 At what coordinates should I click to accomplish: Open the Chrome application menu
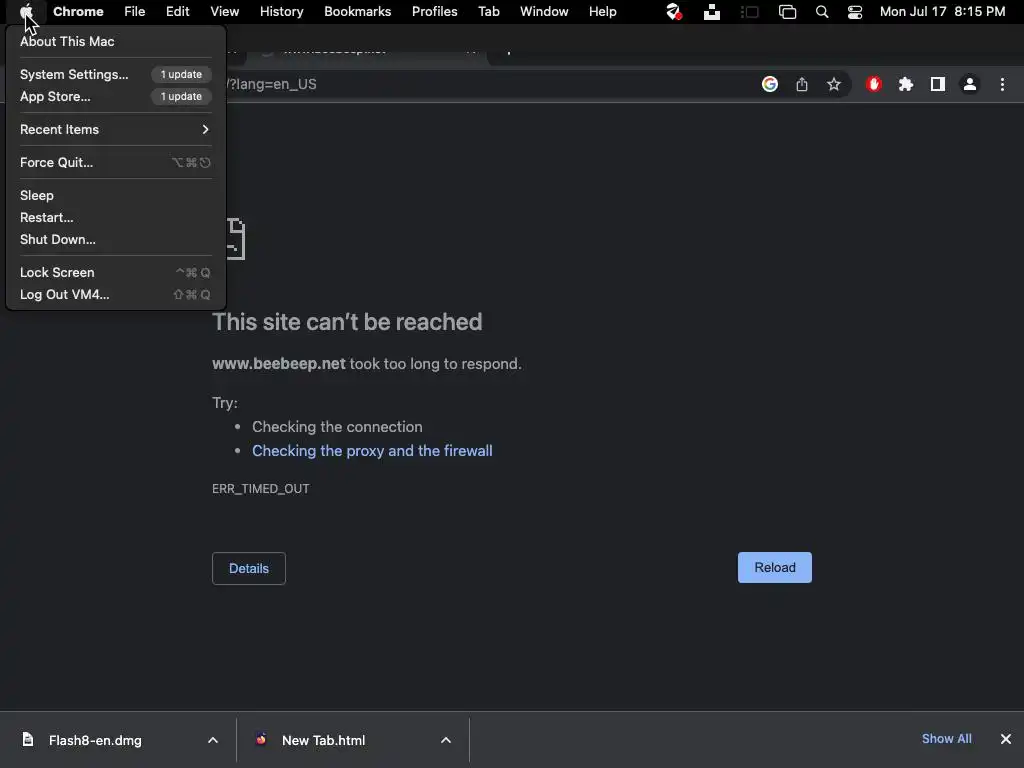(x=78, y=11)
